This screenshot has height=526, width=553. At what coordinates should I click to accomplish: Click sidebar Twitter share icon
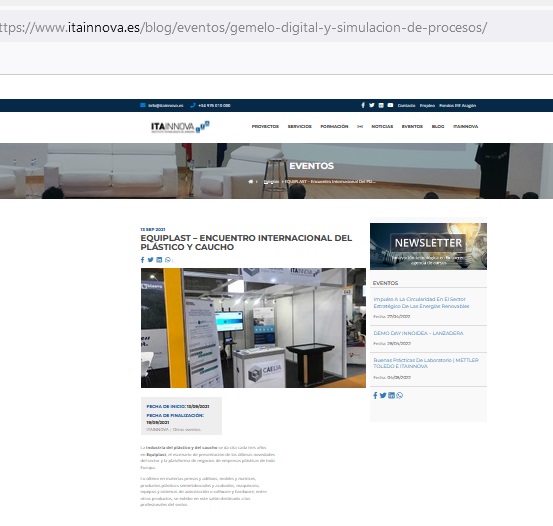pyautogui.click(x=383, y=395)
